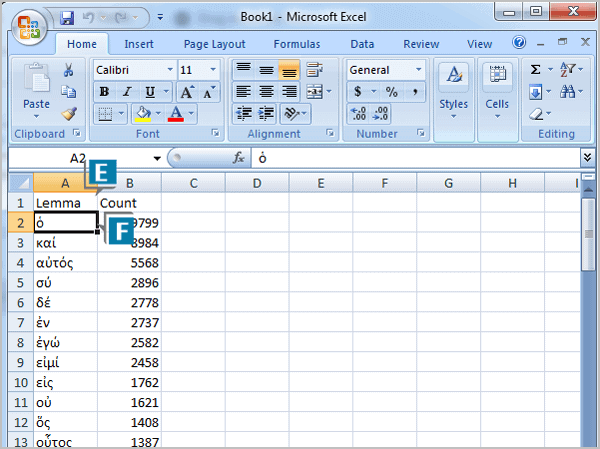Expand the Name Box dropdown arrow
600x449 pixels.
point(157,158)
